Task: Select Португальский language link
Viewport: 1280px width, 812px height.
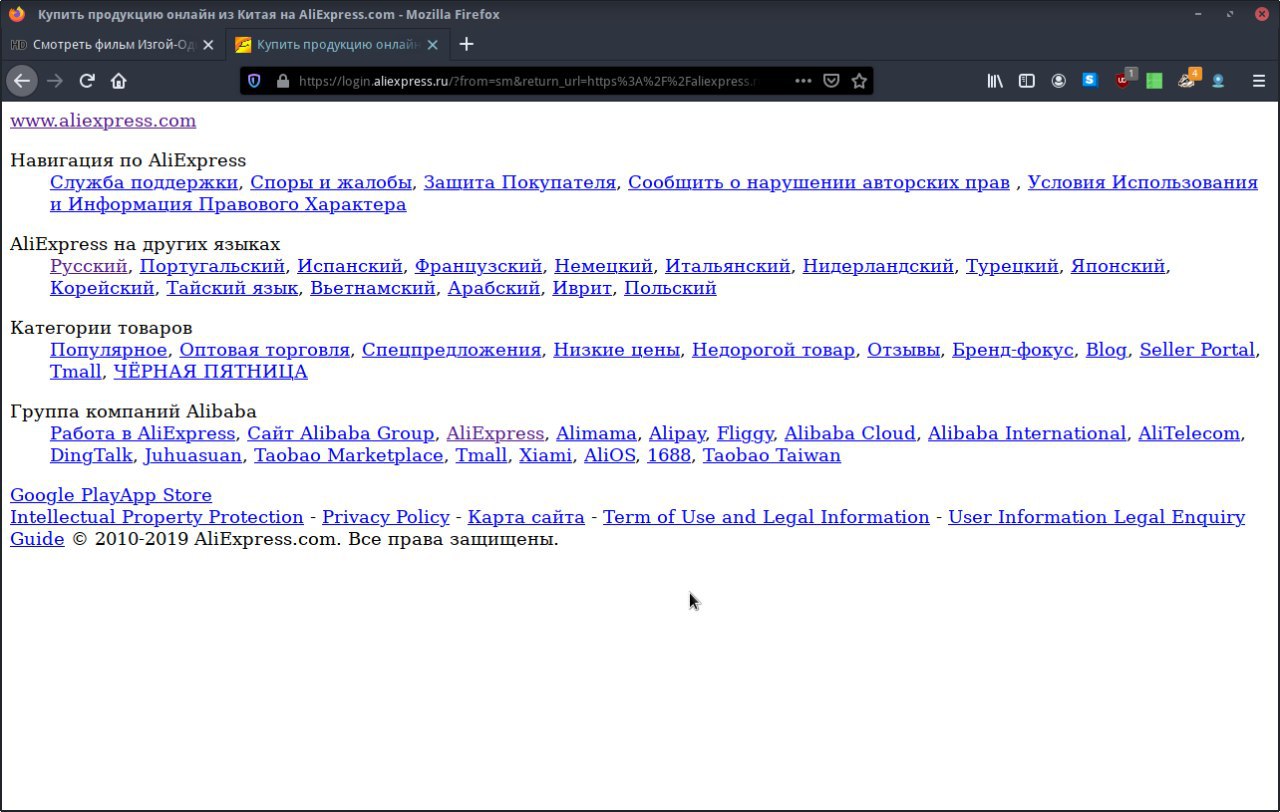Action: [213, 266]
